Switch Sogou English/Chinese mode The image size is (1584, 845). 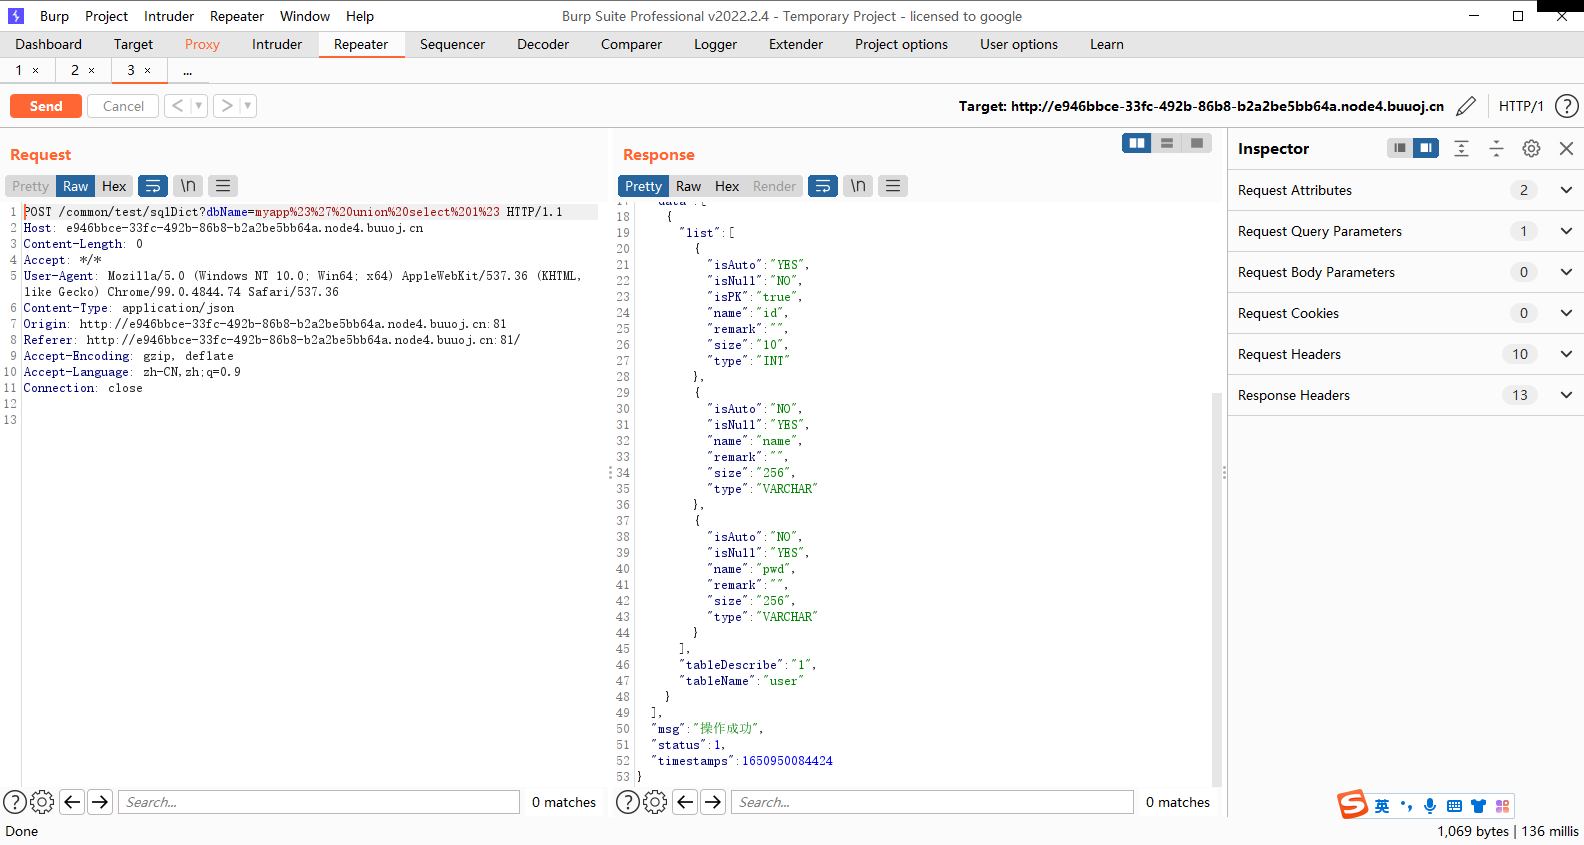coord(1382,806)
